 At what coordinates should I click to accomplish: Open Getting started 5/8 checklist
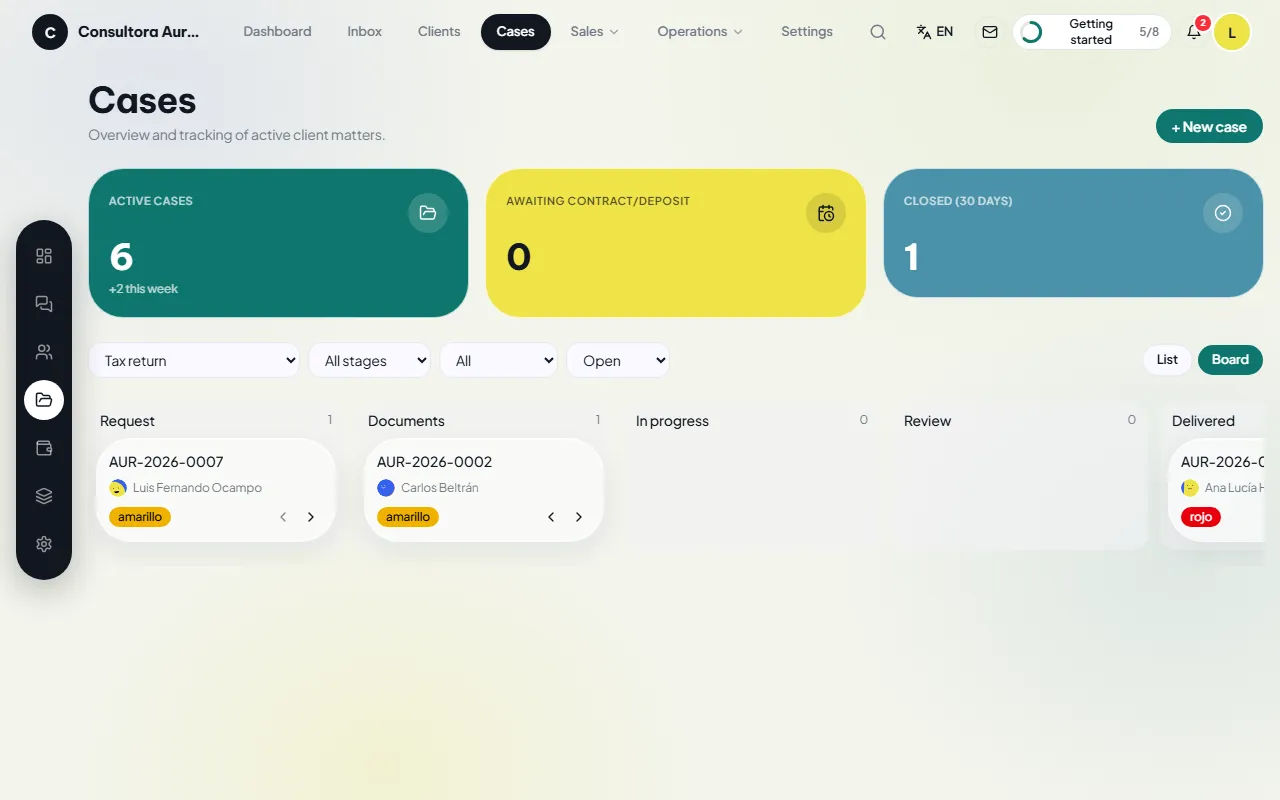[x=1092, y=32]
